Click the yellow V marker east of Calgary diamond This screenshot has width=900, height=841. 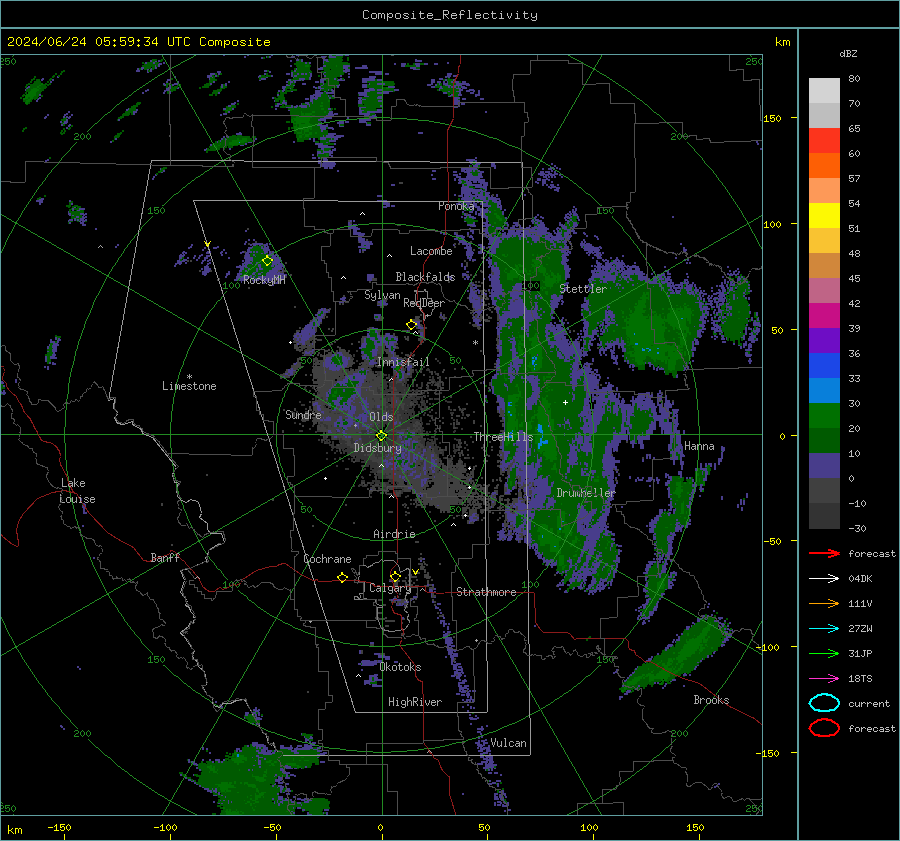(x=415, y=572)
